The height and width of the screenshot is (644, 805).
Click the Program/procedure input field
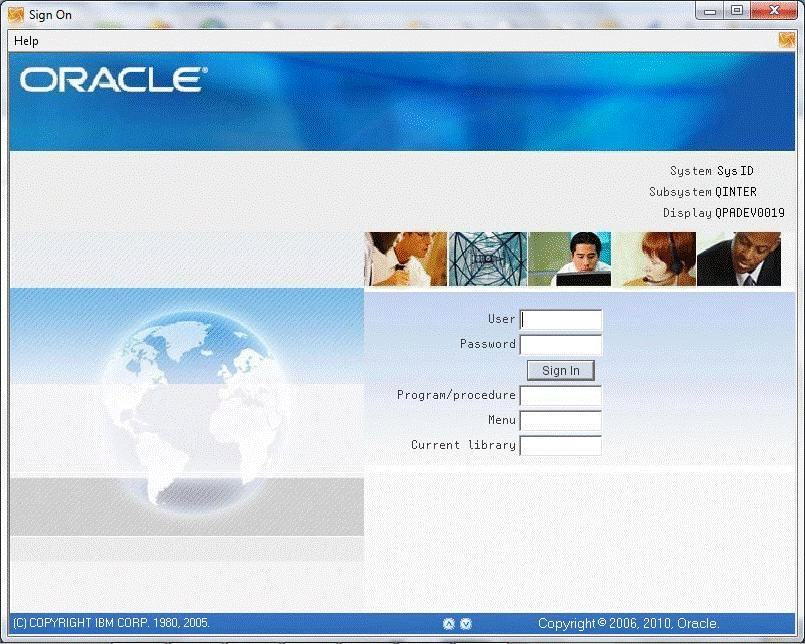click(561, 395)
